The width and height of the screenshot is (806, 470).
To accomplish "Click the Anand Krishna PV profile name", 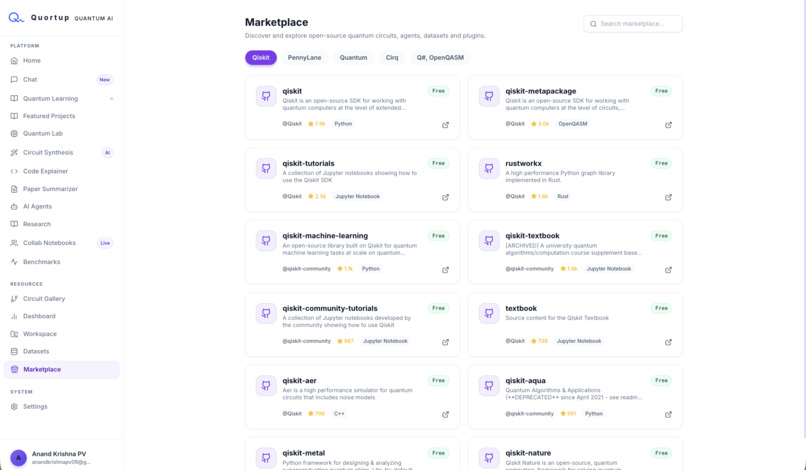I will [x=59, y=454].
